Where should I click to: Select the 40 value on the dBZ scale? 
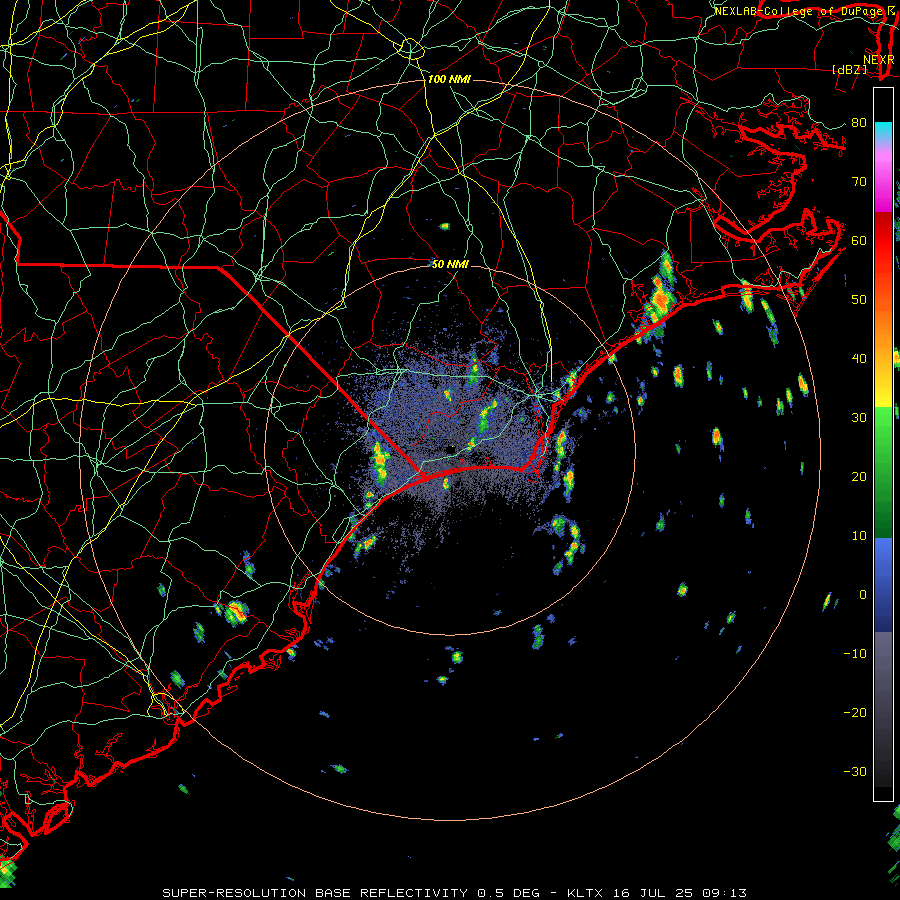(859, 359)
